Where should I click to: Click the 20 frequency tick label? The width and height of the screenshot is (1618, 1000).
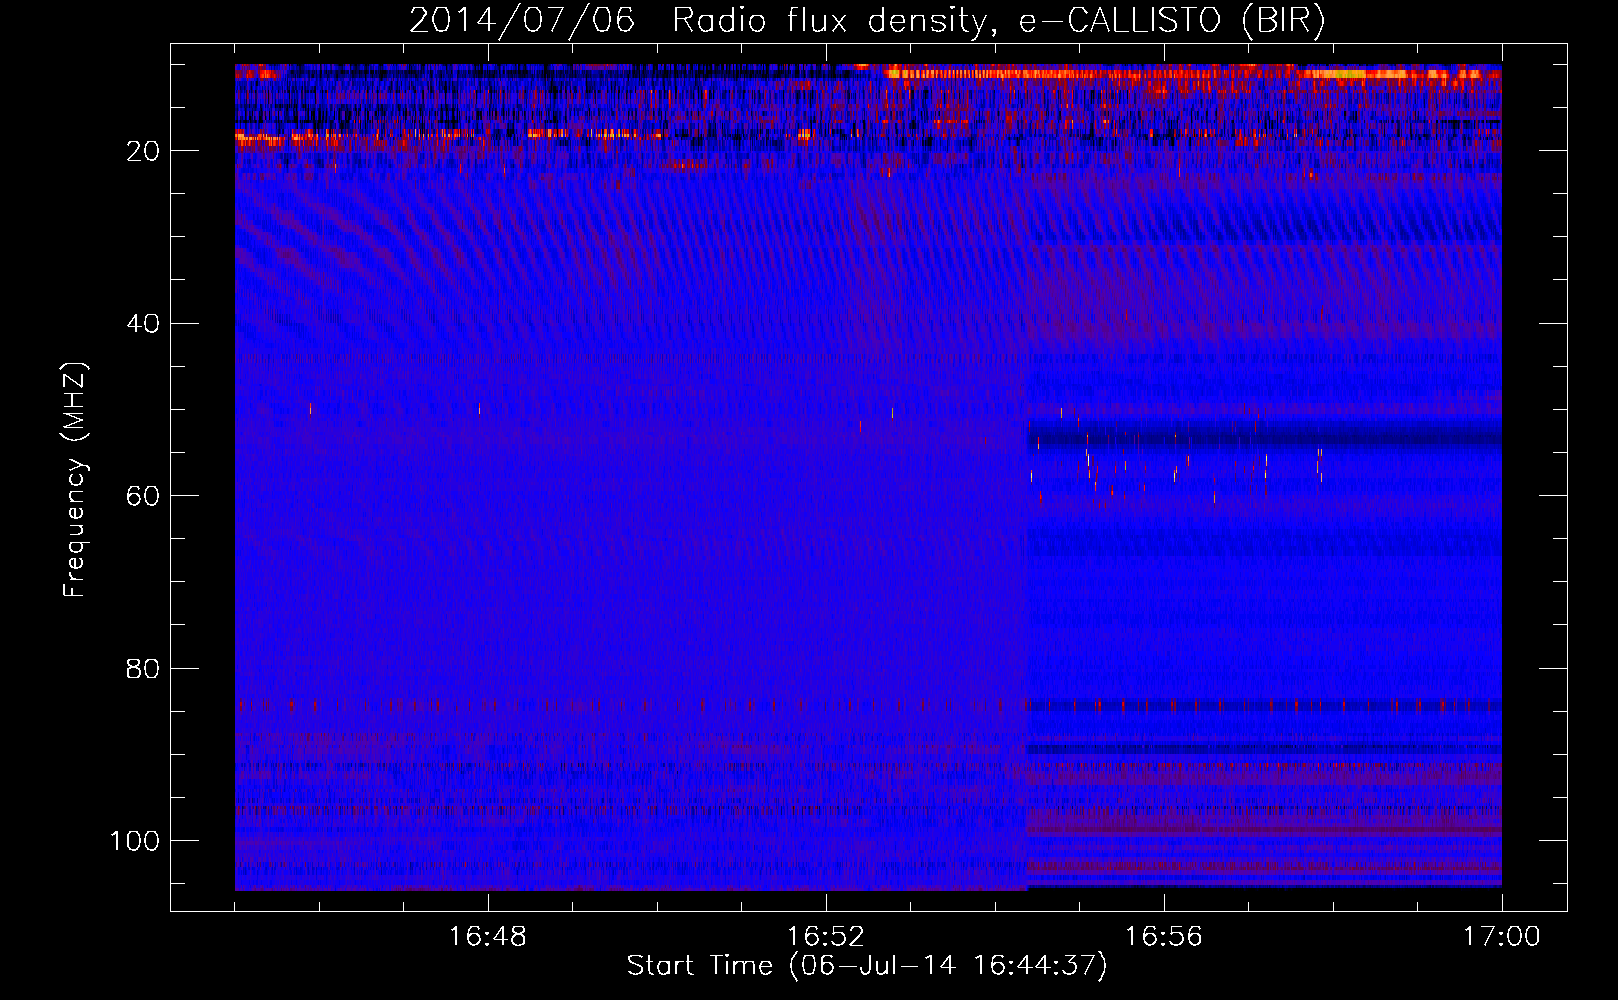tap(143, 151)
